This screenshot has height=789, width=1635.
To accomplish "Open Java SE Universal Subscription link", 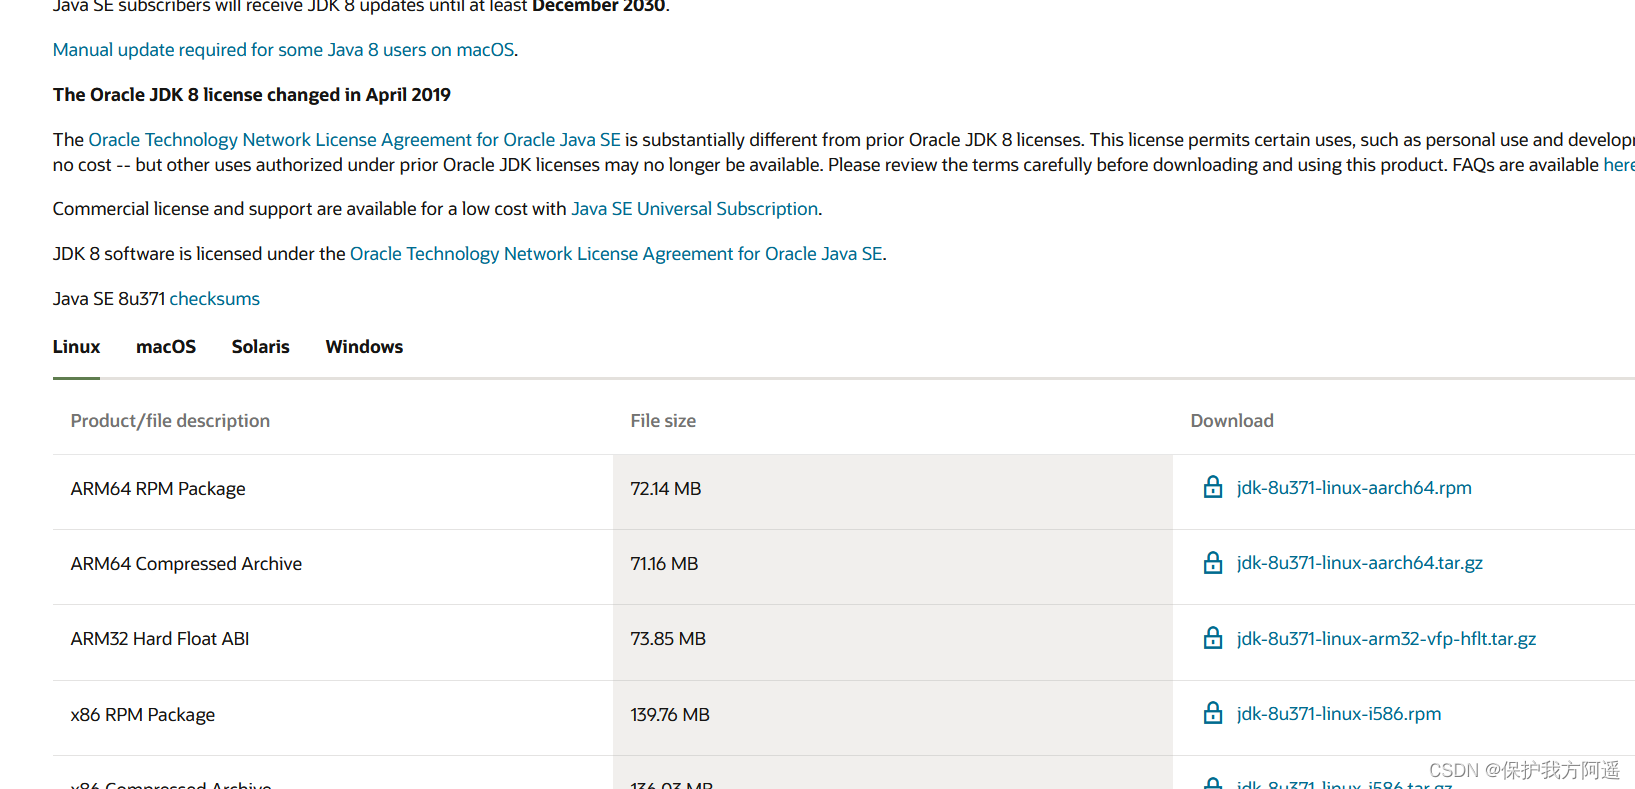I will [694, 209].
